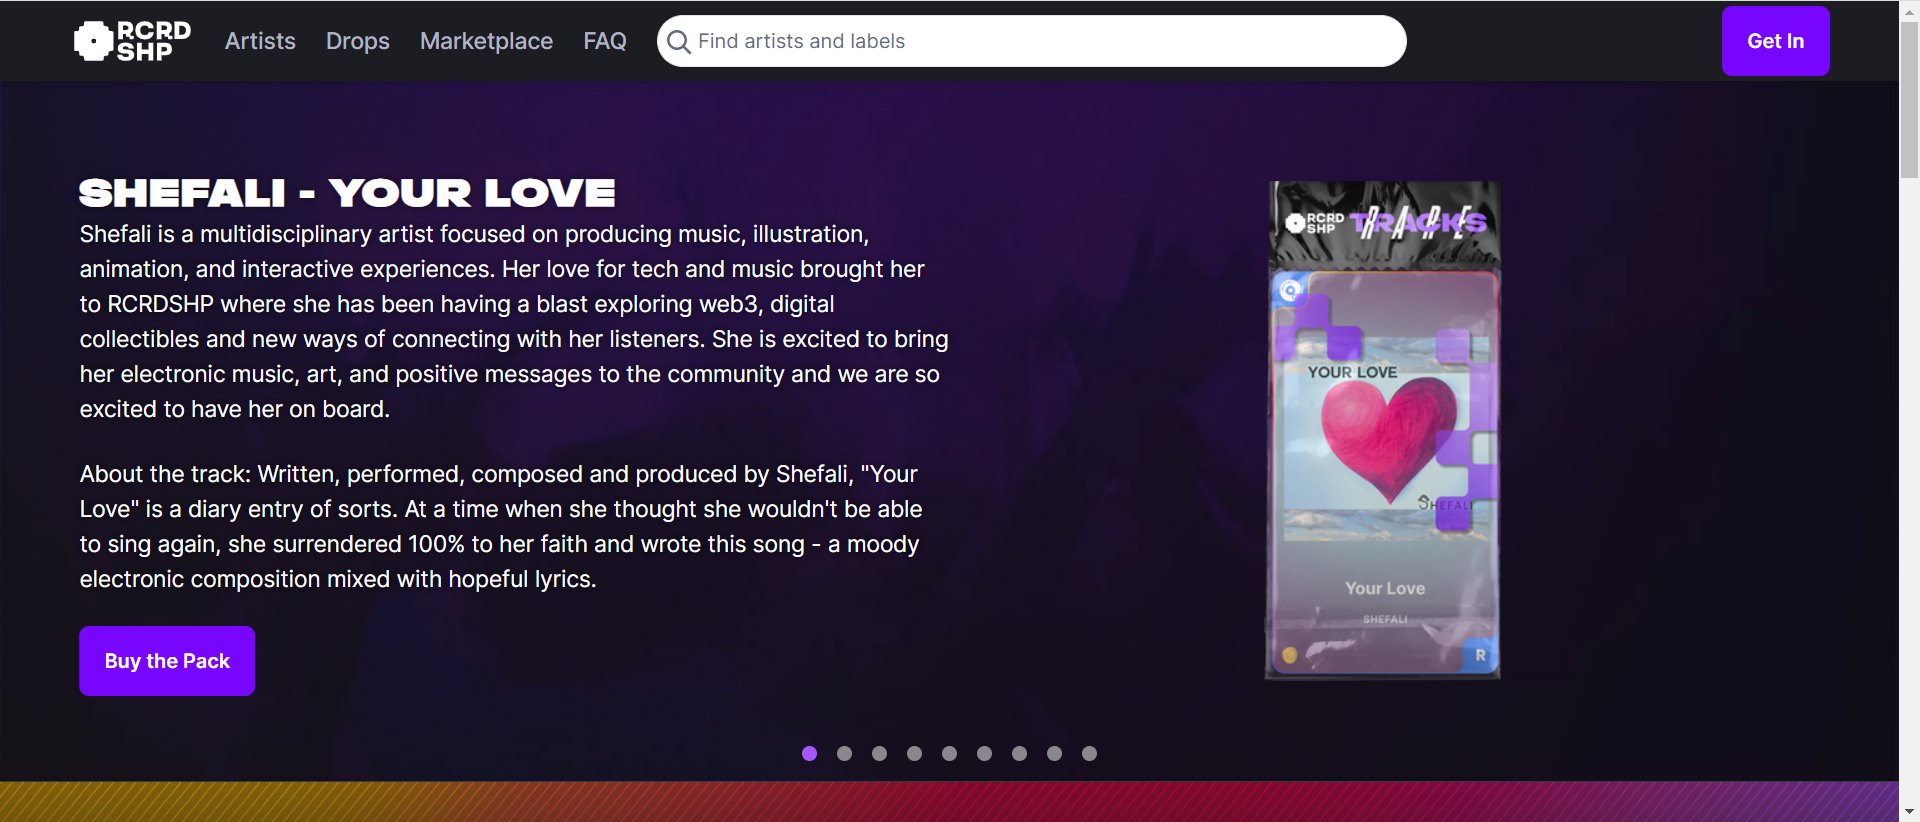The image size is (1920, 822).
Task: Focus the Find artists and labels field
Action: click(1040, 41)
